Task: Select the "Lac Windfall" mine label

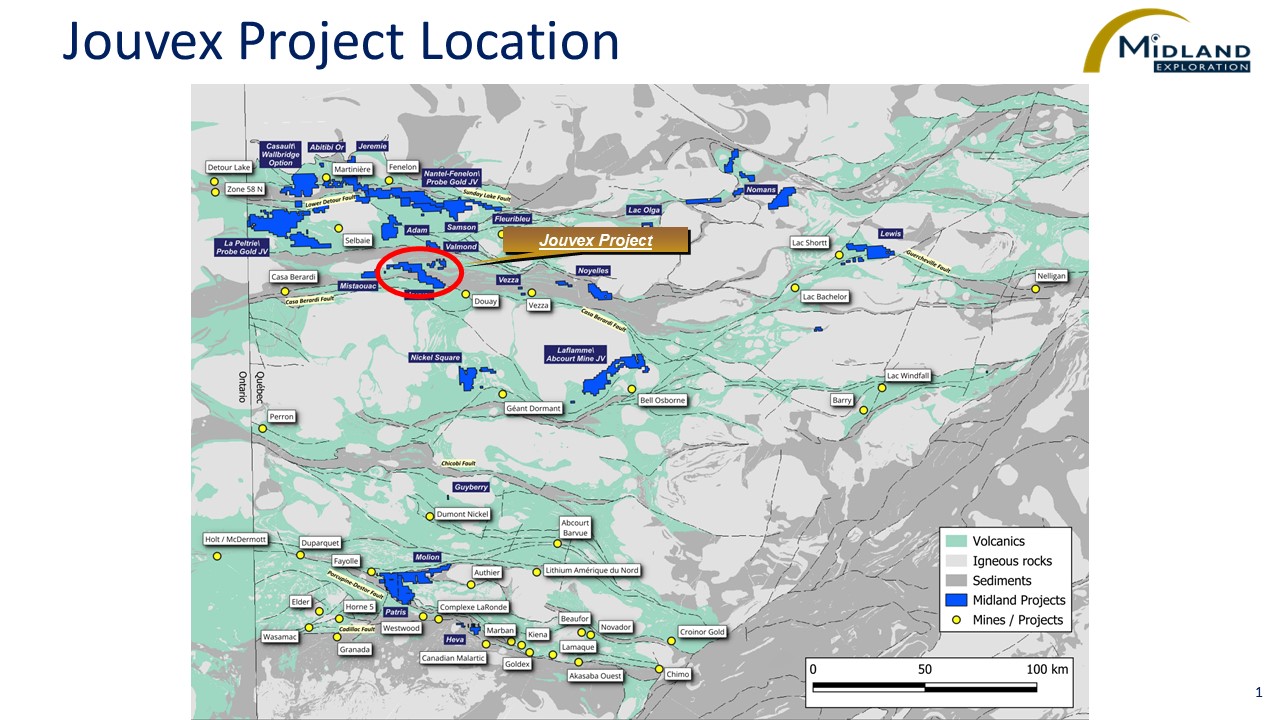Action: pyautogui.click(x=908, y=376)
